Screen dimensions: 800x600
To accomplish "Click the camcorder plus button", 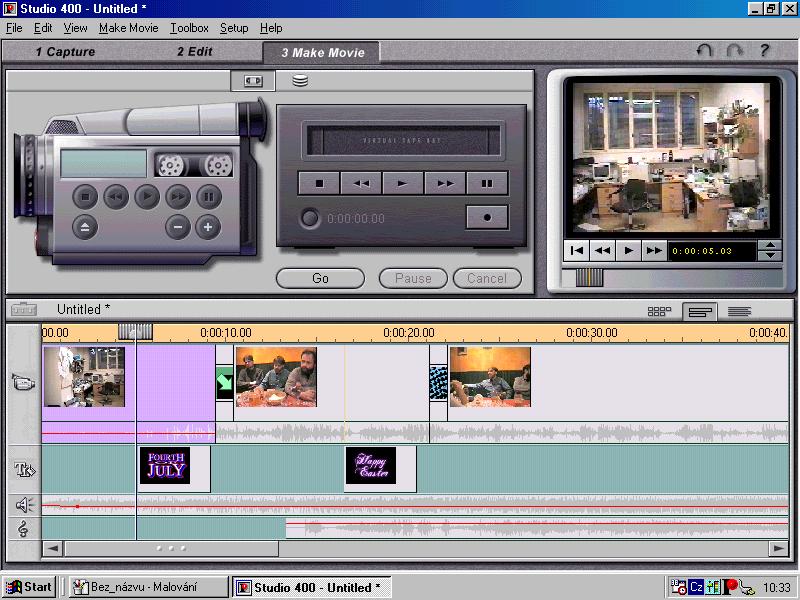I will (x=208, y=227).
